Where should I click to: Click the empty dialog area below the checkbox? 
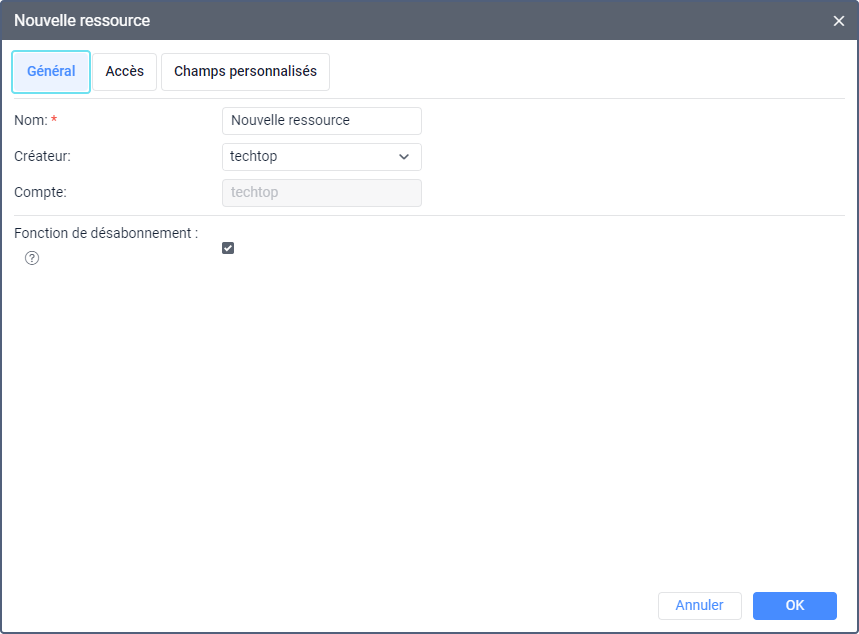point(430,420)
